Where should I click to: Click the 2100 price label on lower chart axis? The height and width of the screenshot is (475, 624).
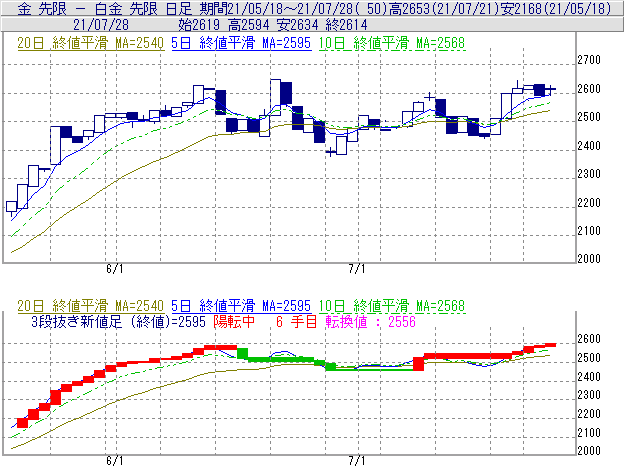coord(589,432)
